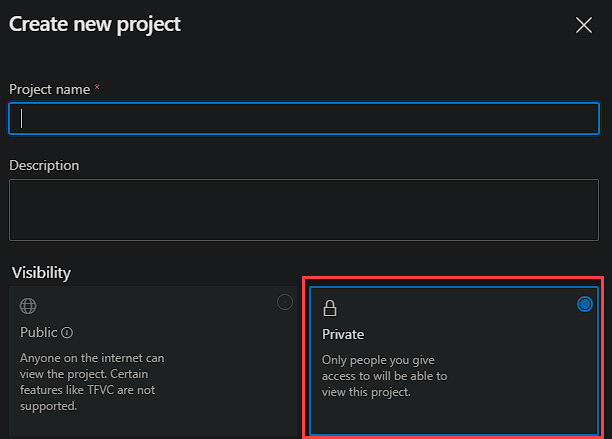Click the Public option title text
Image resolution: width=612 pixels, height=439 pixels.
click(39, 333)
